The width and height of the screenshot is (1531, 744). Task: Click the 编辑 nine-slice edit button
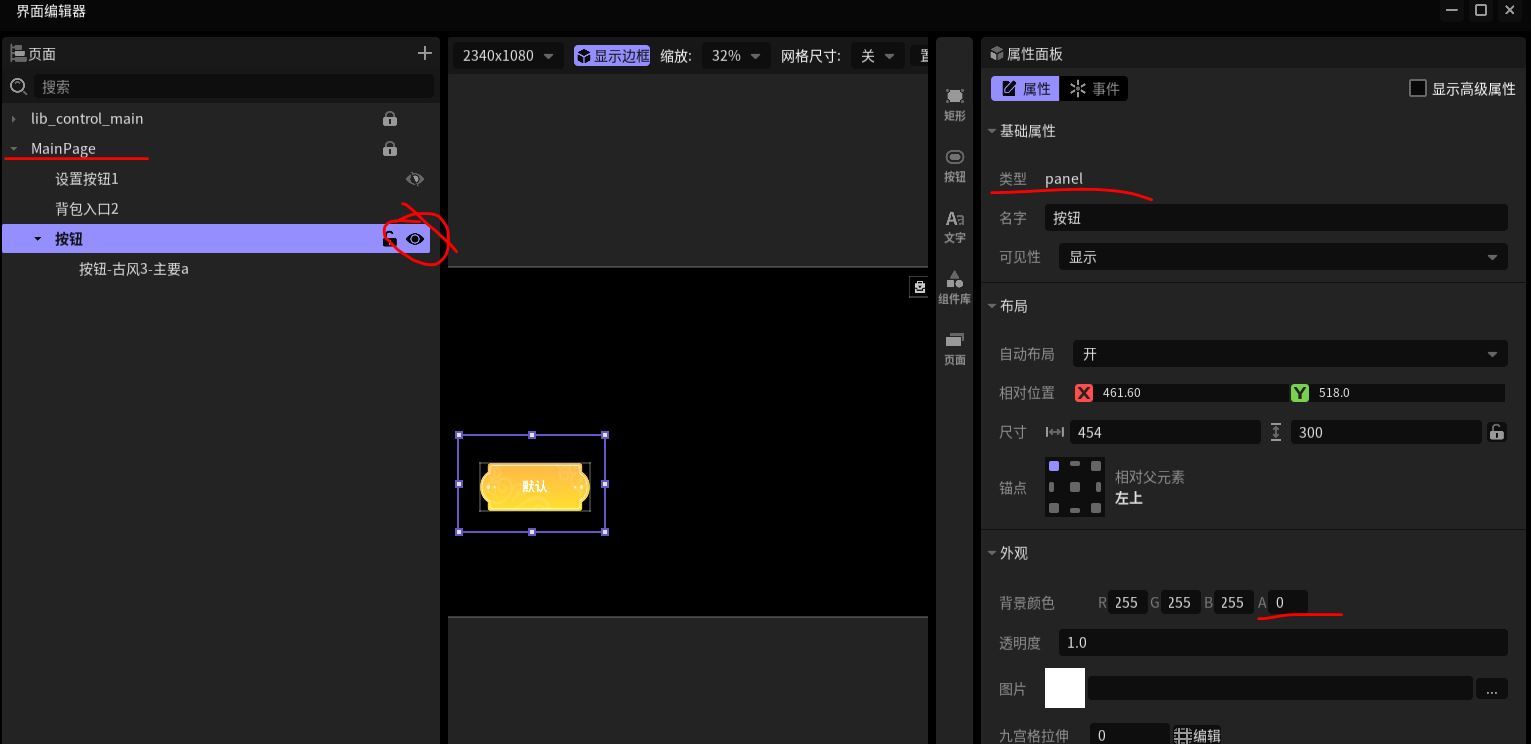(1197, 735)
